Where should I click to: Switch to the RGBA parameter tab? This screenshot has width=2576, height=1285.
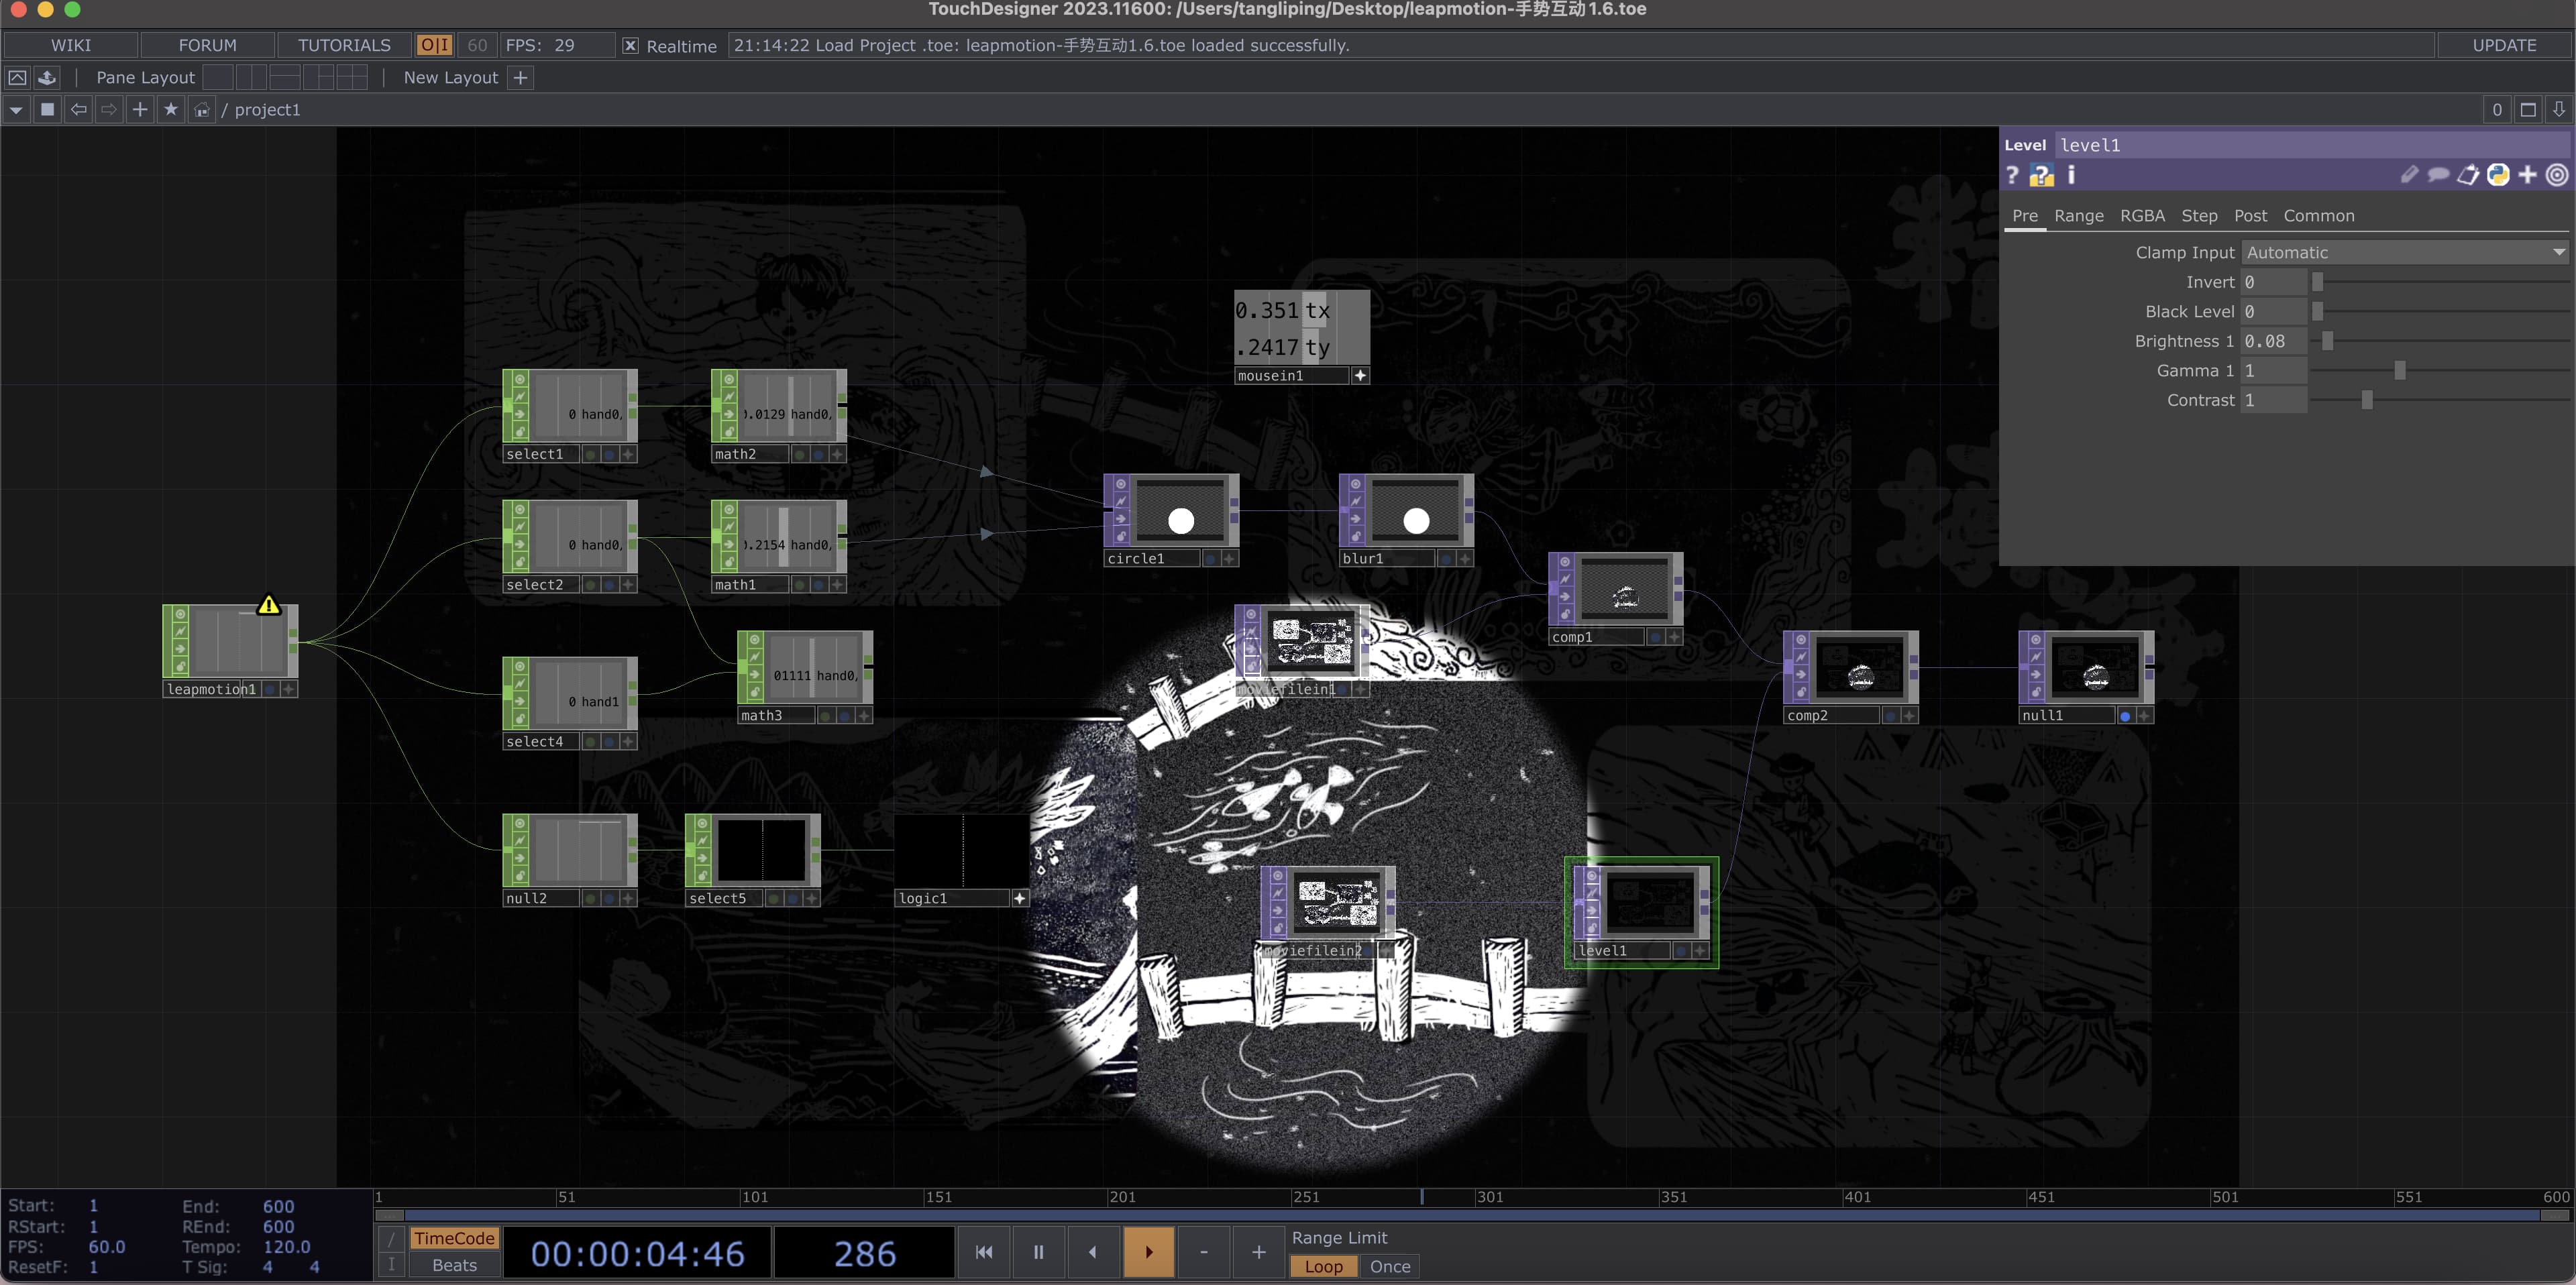(2142, 215)
